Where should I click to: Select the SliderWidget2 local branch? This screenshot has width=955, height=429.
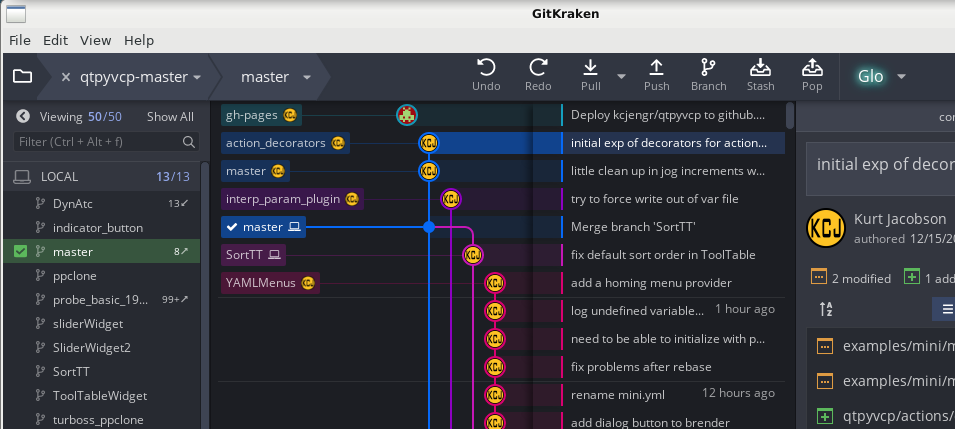point(102,347)
